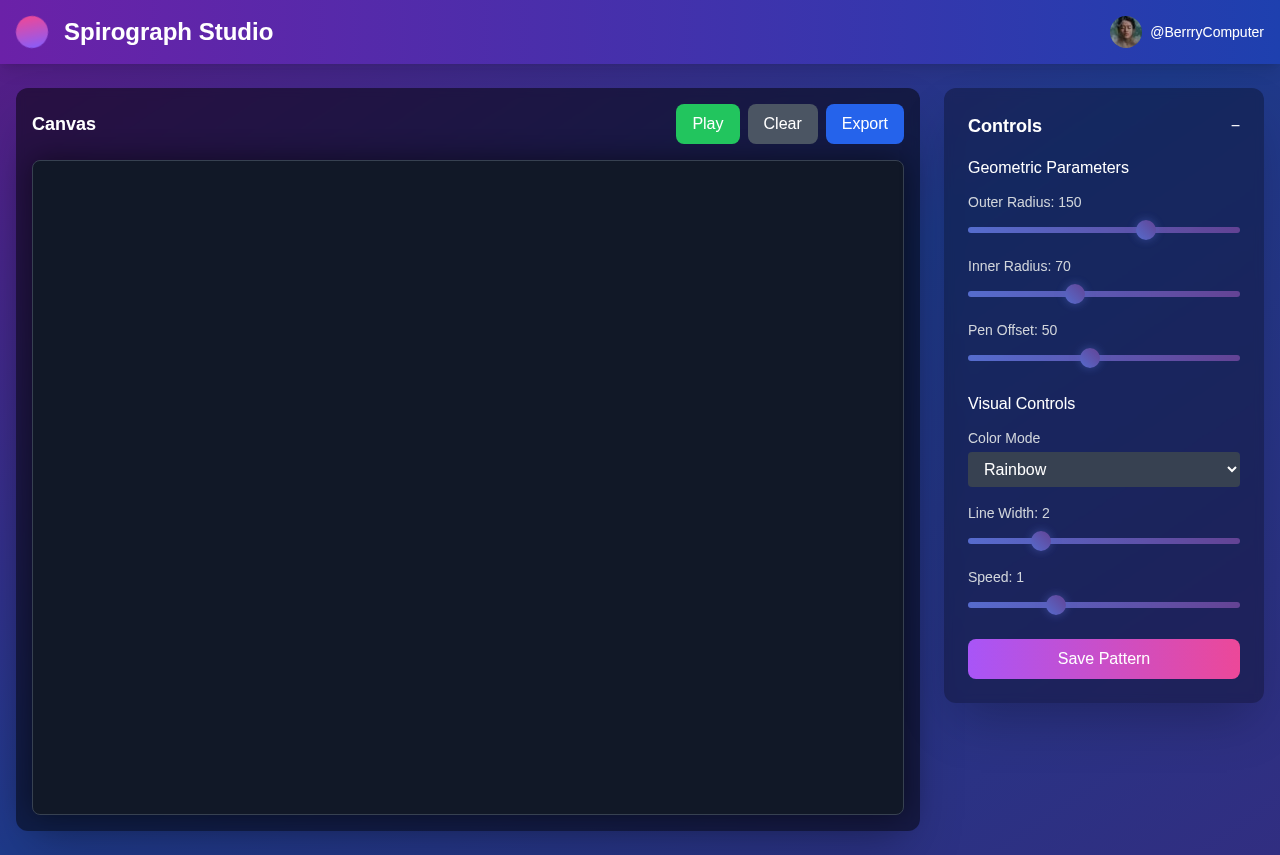Click the Speed slider handle
This screenshot has height=855, width=1280.
pyautogui.click(x=1056, y=605)
